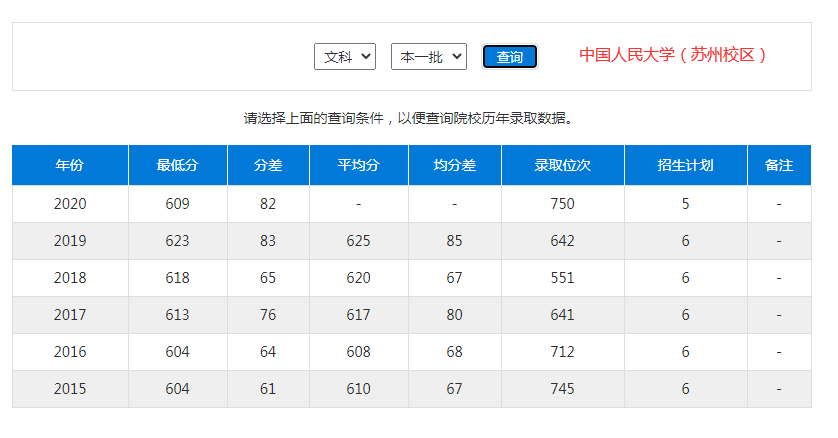Click average difference 67 in 2015 row
The height and width of the screenshot is (438, 838).
click(454, 389)
